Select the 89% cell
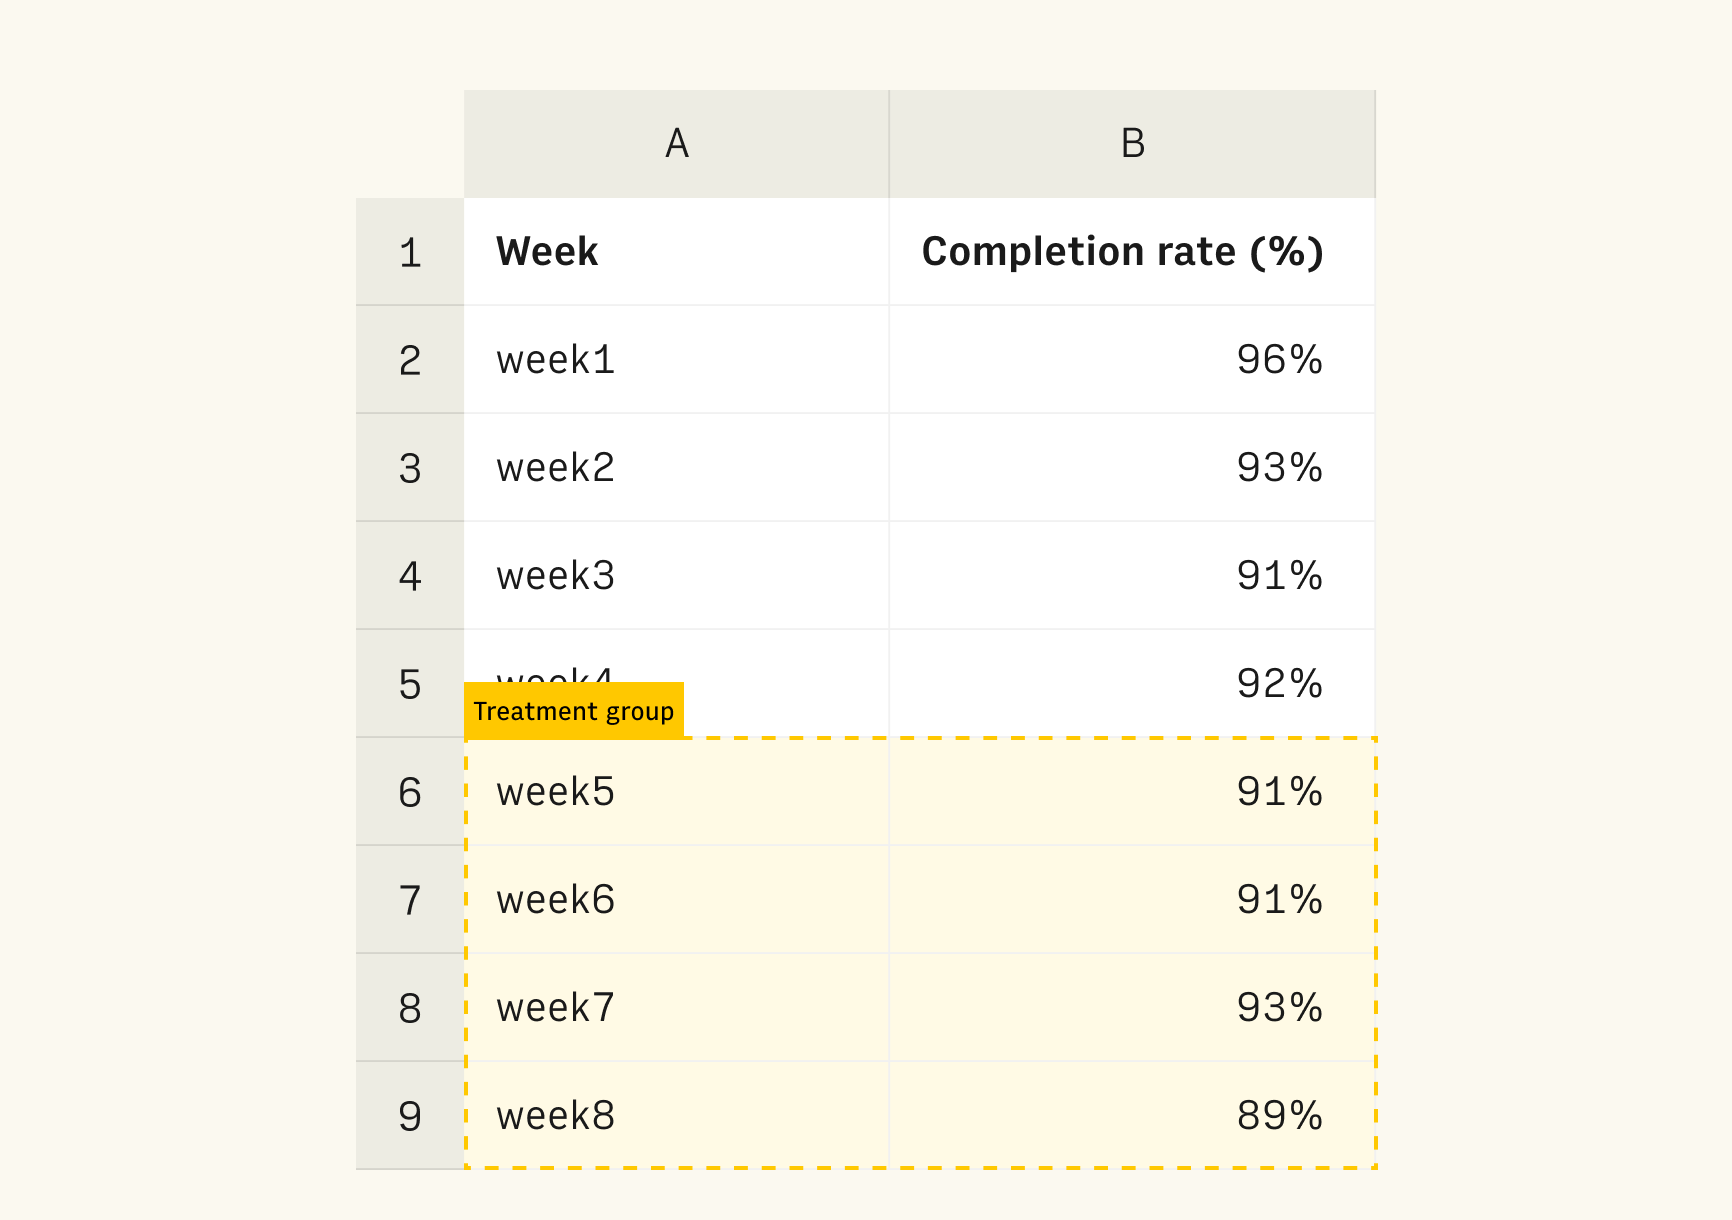The image size is (1732, 1220). point(1132,1116)
